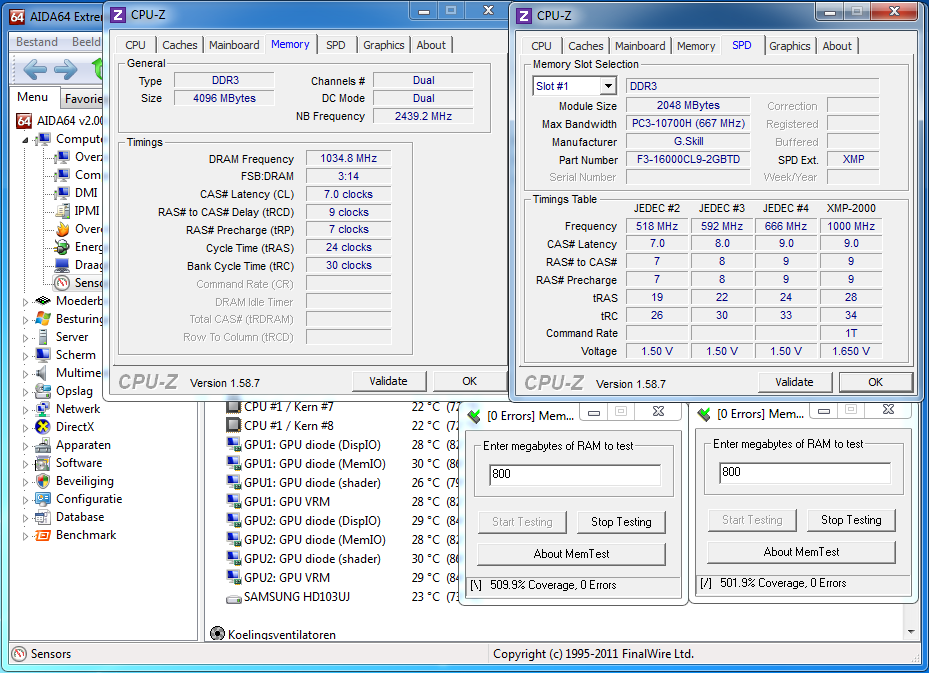The image size is (929, 673).
Task: Open the Bestand menu
Action: tap(37, 42)
